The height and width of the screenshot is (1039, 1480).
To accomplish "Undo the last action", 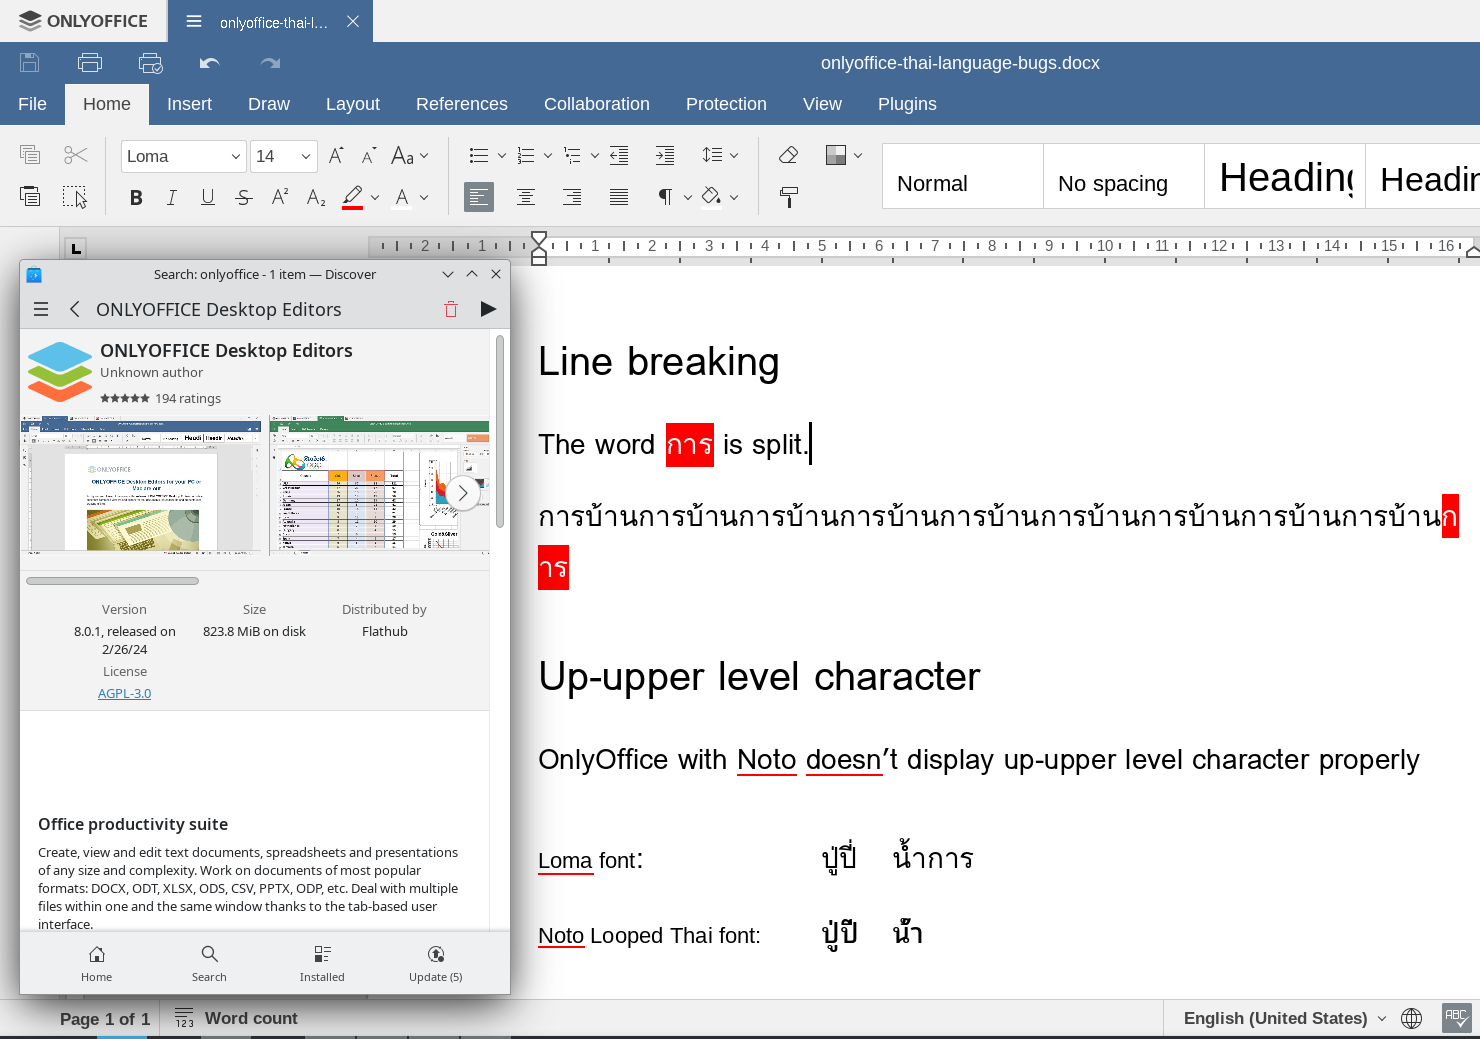I will pyautogui.click(x=210, y=63).
